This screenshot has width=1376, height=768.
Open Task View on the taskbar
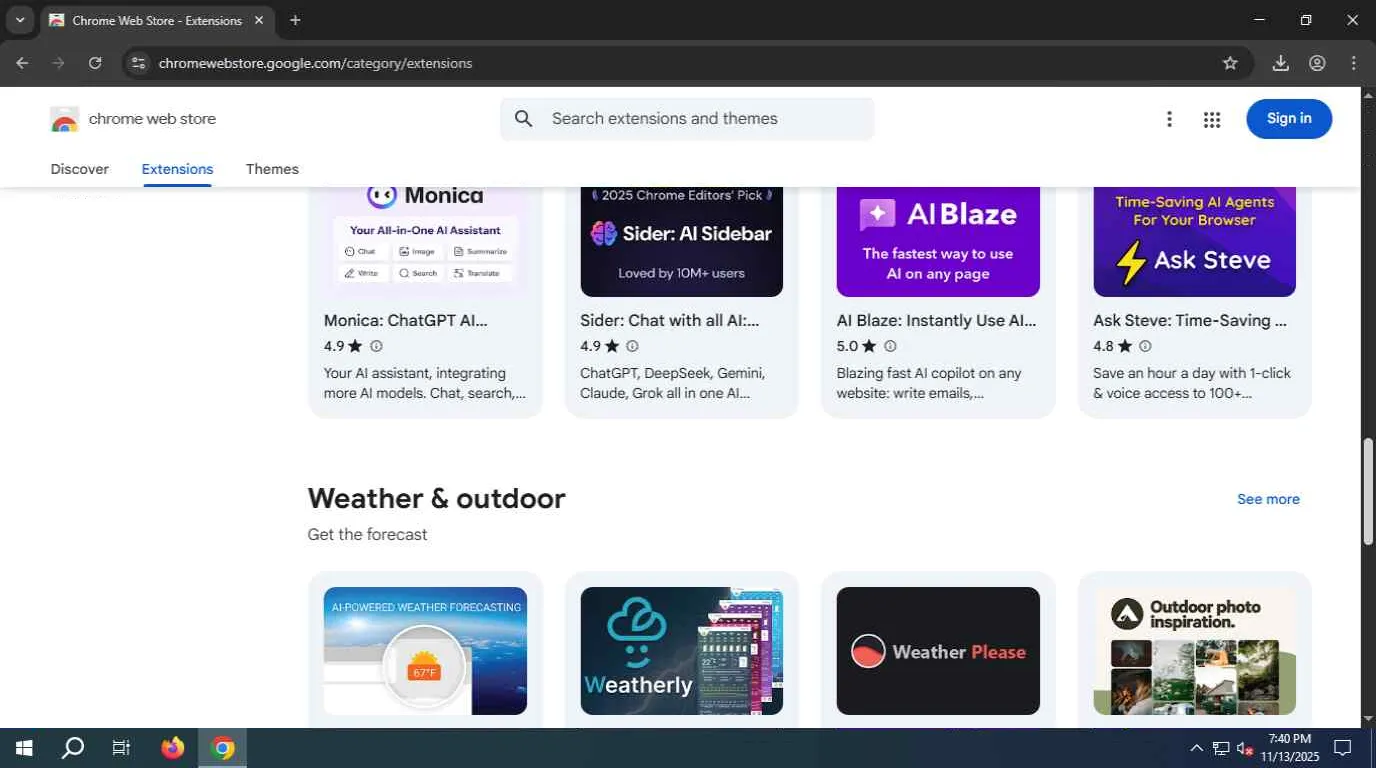coord(121,748)
